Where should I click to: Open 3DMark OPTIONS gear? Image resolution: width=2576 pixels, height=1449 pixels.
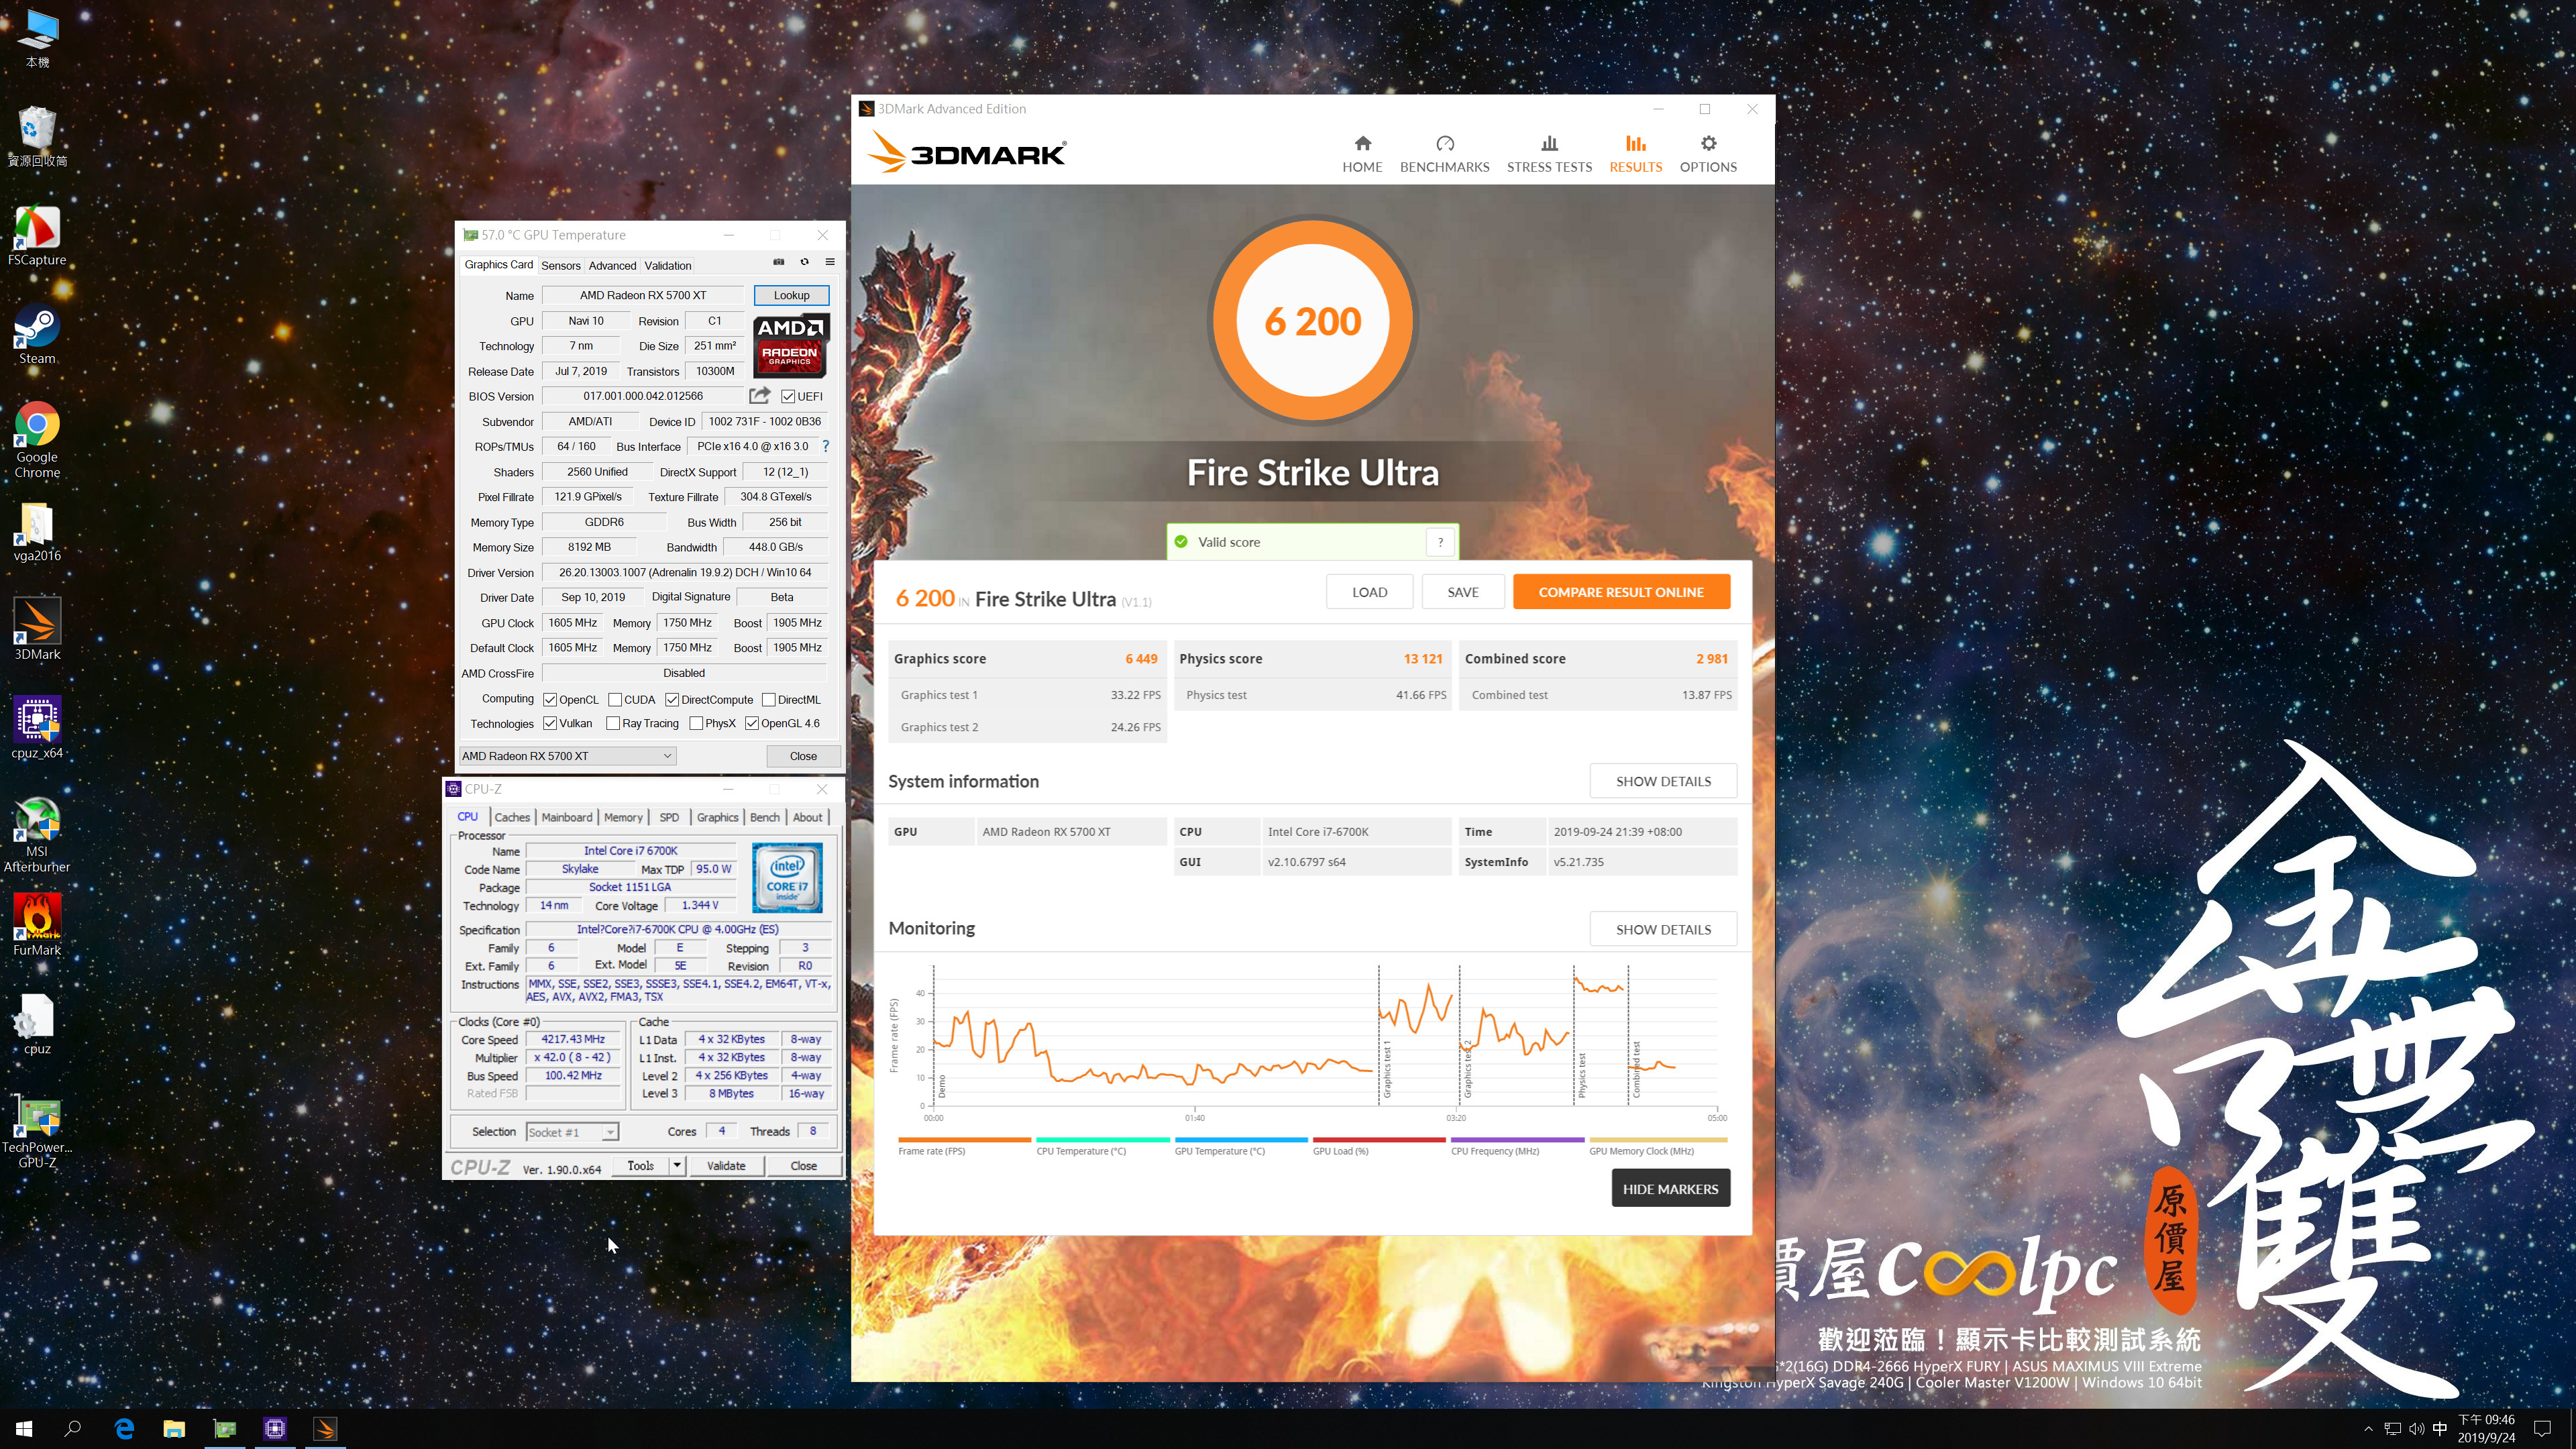[x=1708, y=154]
